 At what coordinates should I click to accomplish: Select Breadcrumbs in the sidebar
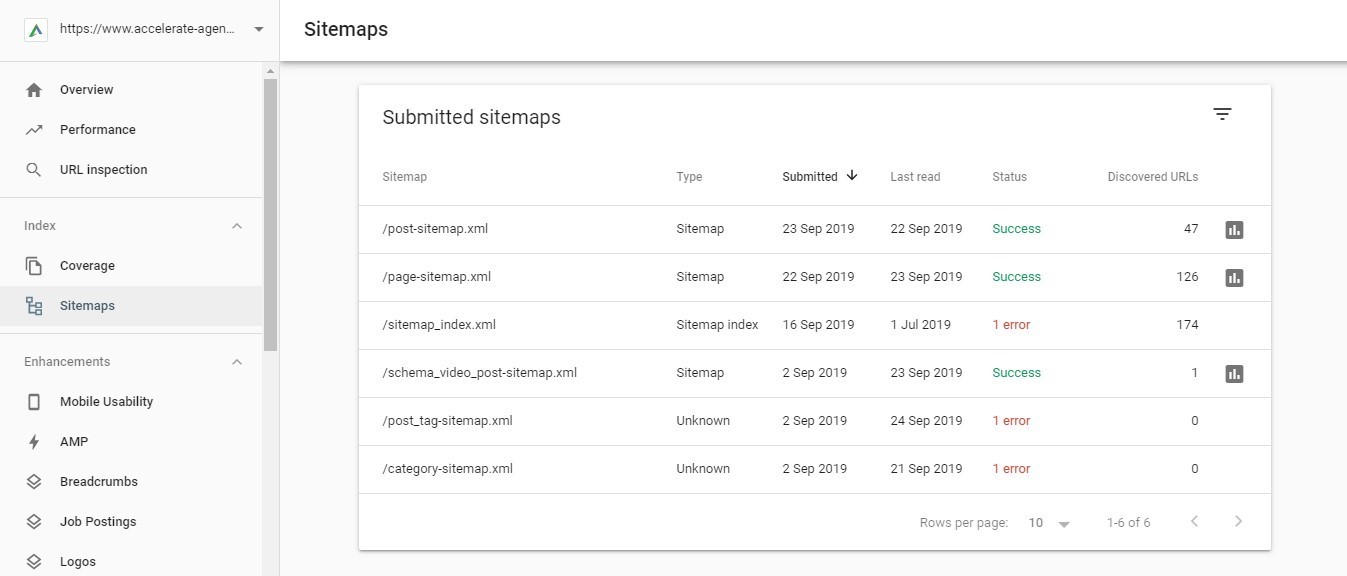[98, 482]
